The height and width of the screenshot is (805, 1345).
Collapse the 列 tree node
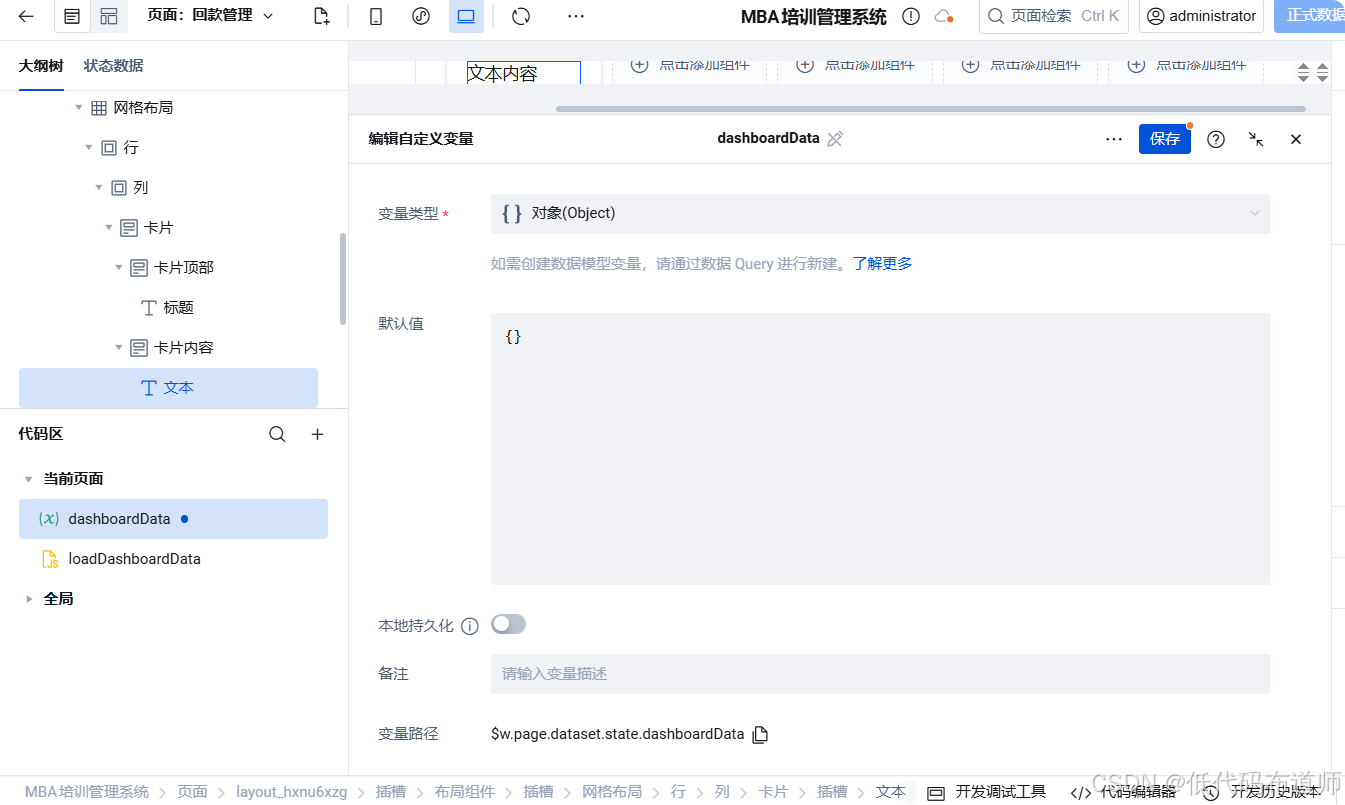click(x=99, y=187)
